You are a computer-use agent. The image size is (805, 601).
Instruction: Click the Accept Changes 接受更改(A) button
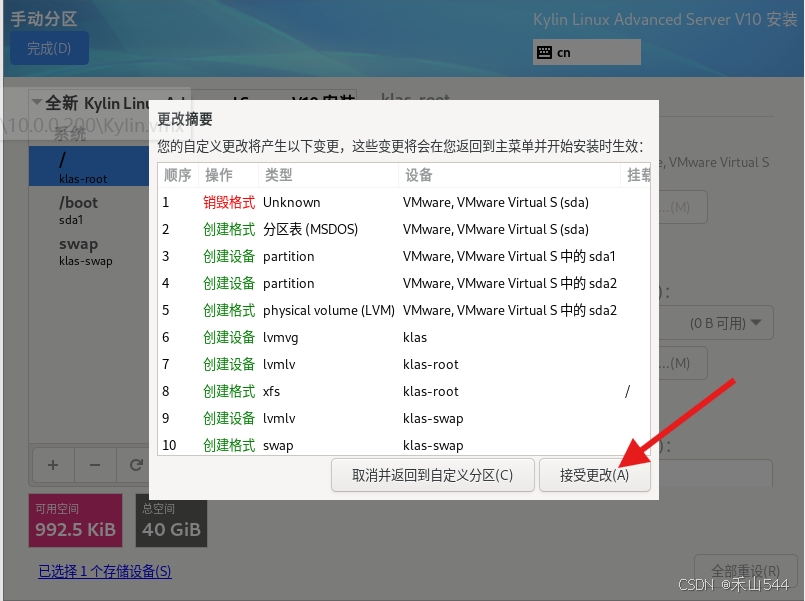(x=595, y=475)
